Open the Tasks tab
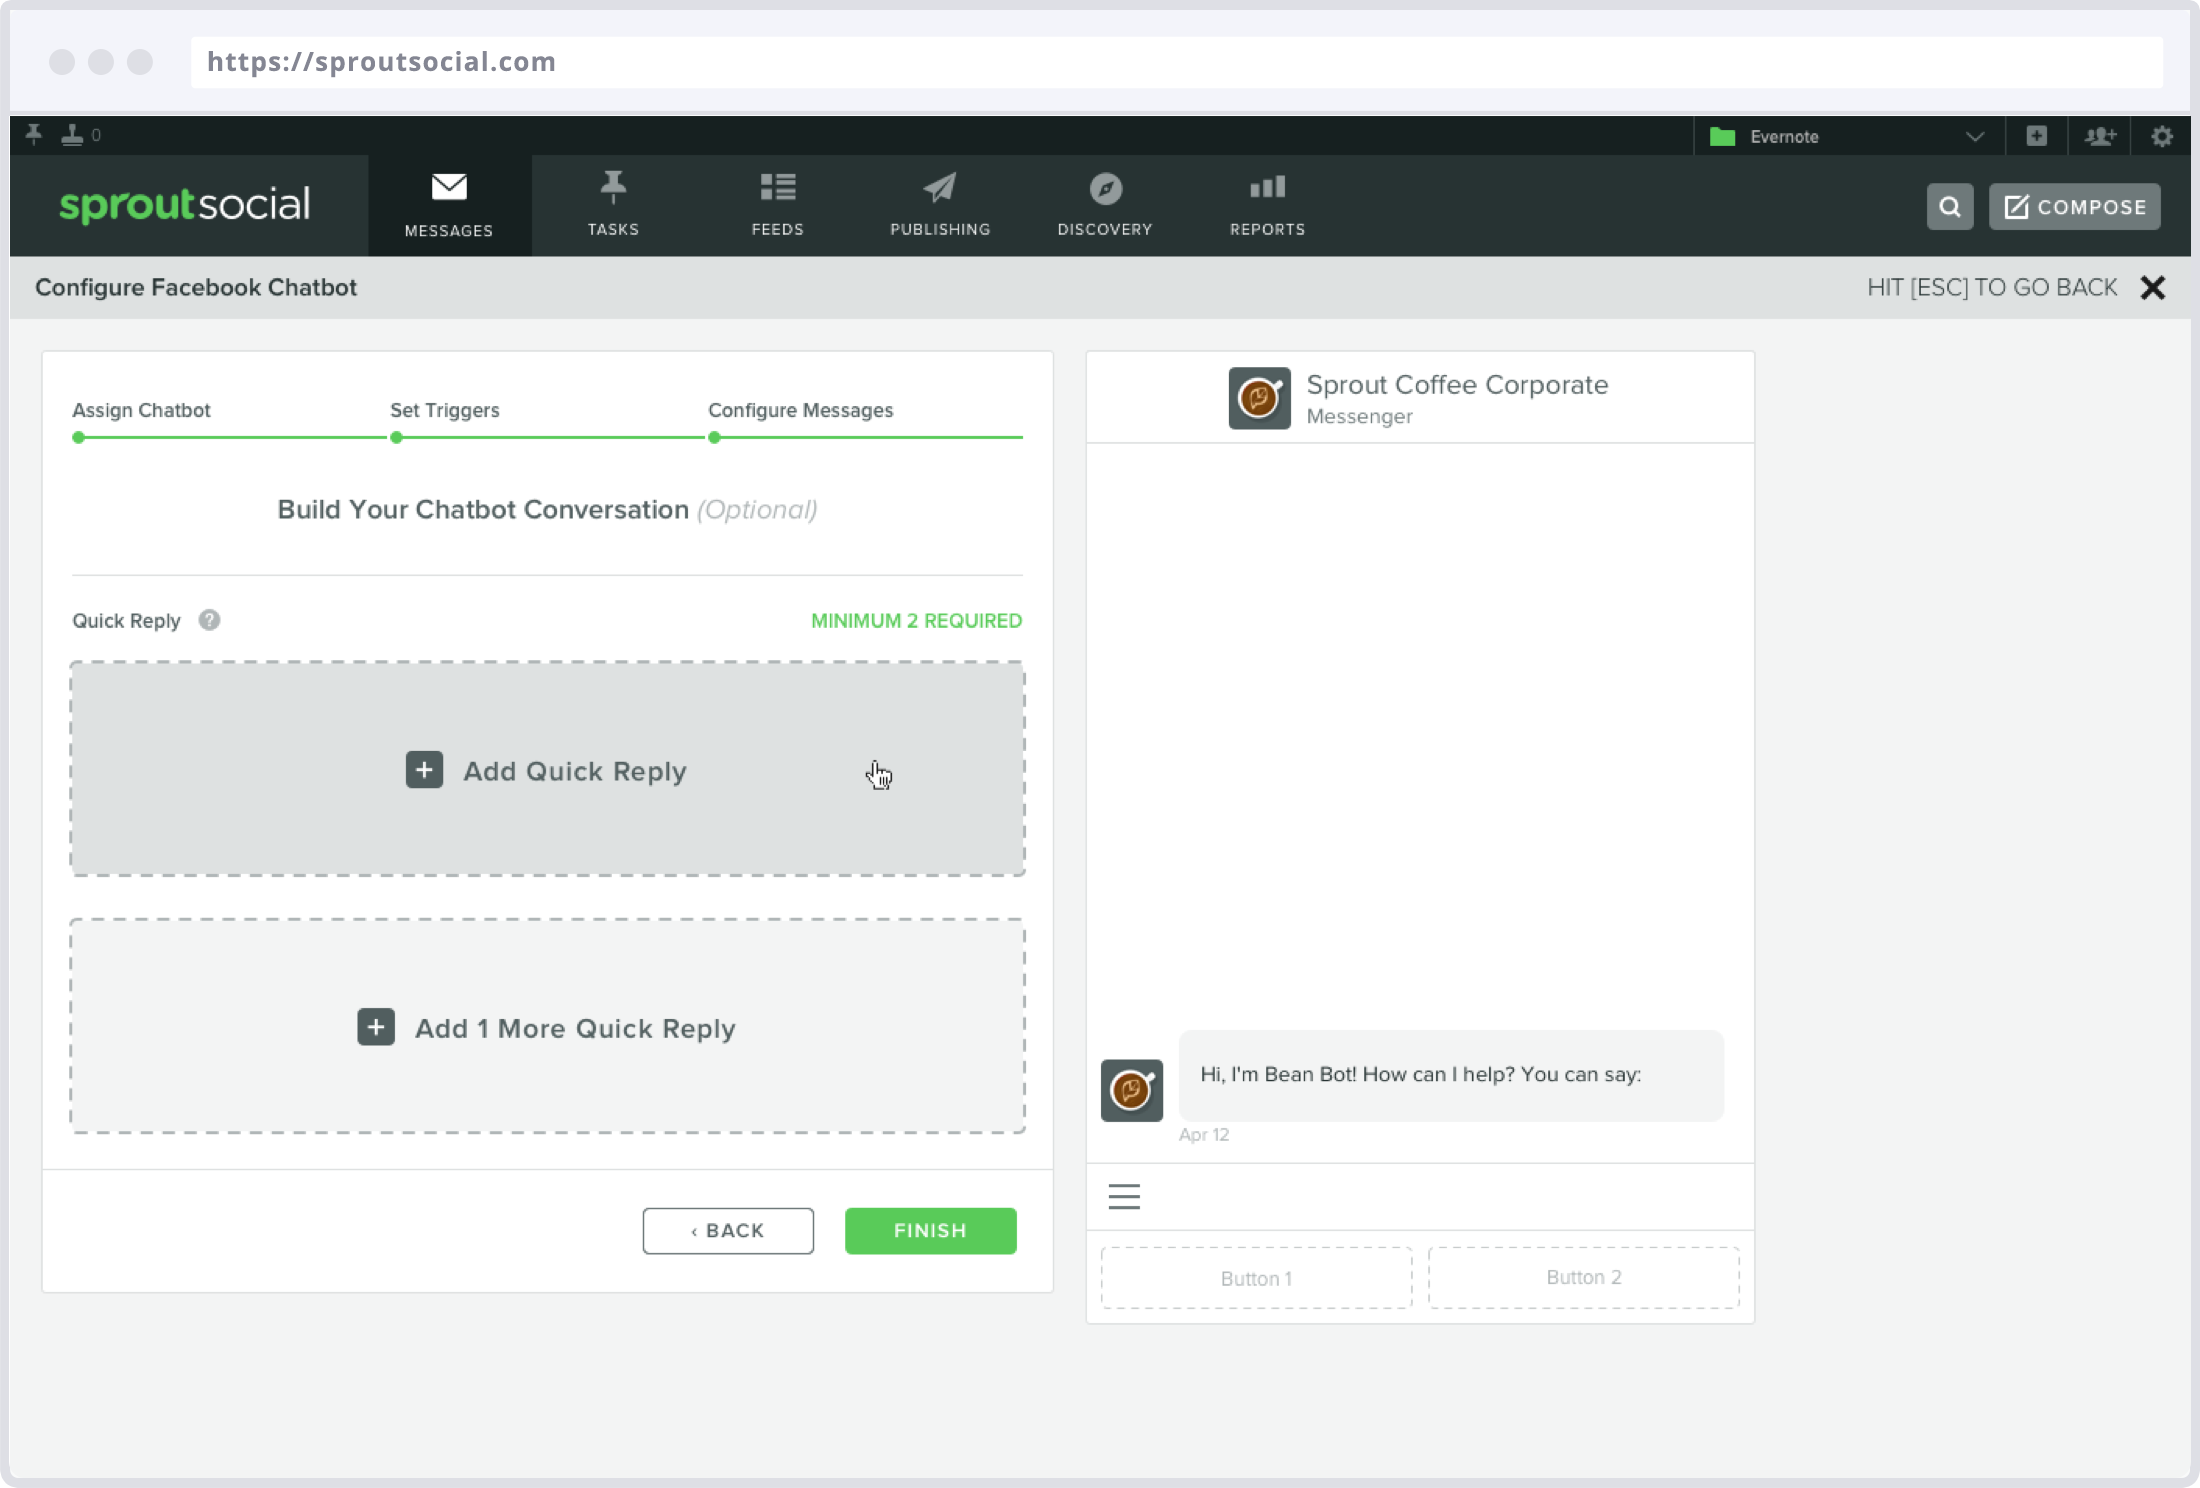 pos(613,206)
